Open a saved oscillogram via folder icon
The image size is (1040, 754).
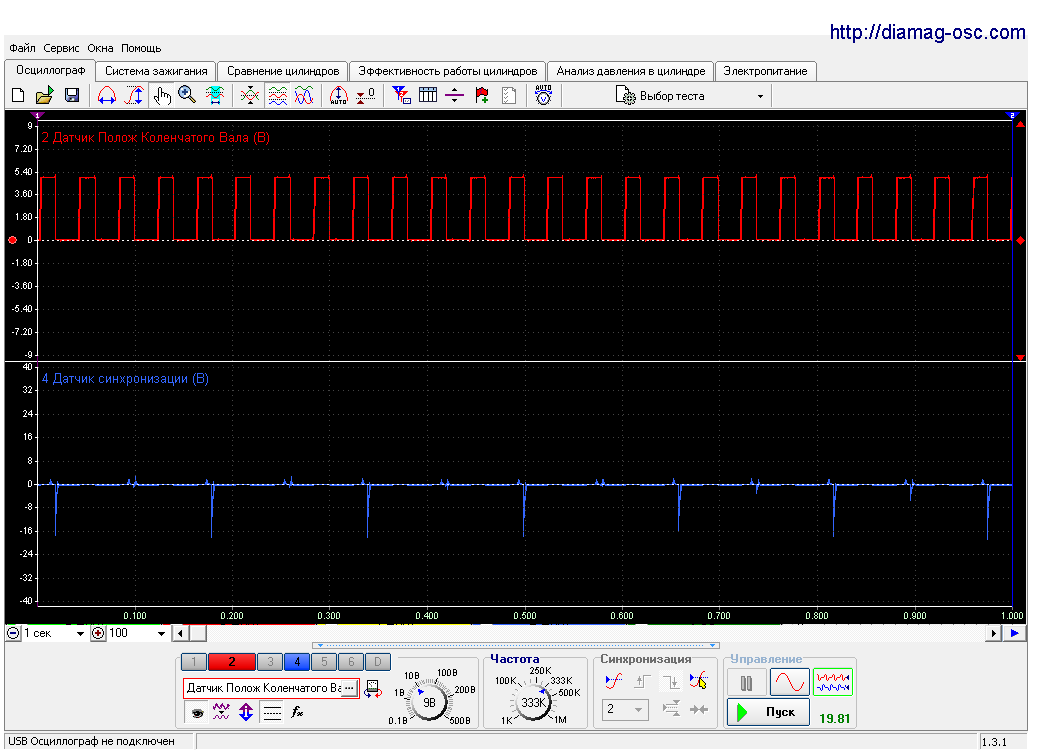(44, 96)
